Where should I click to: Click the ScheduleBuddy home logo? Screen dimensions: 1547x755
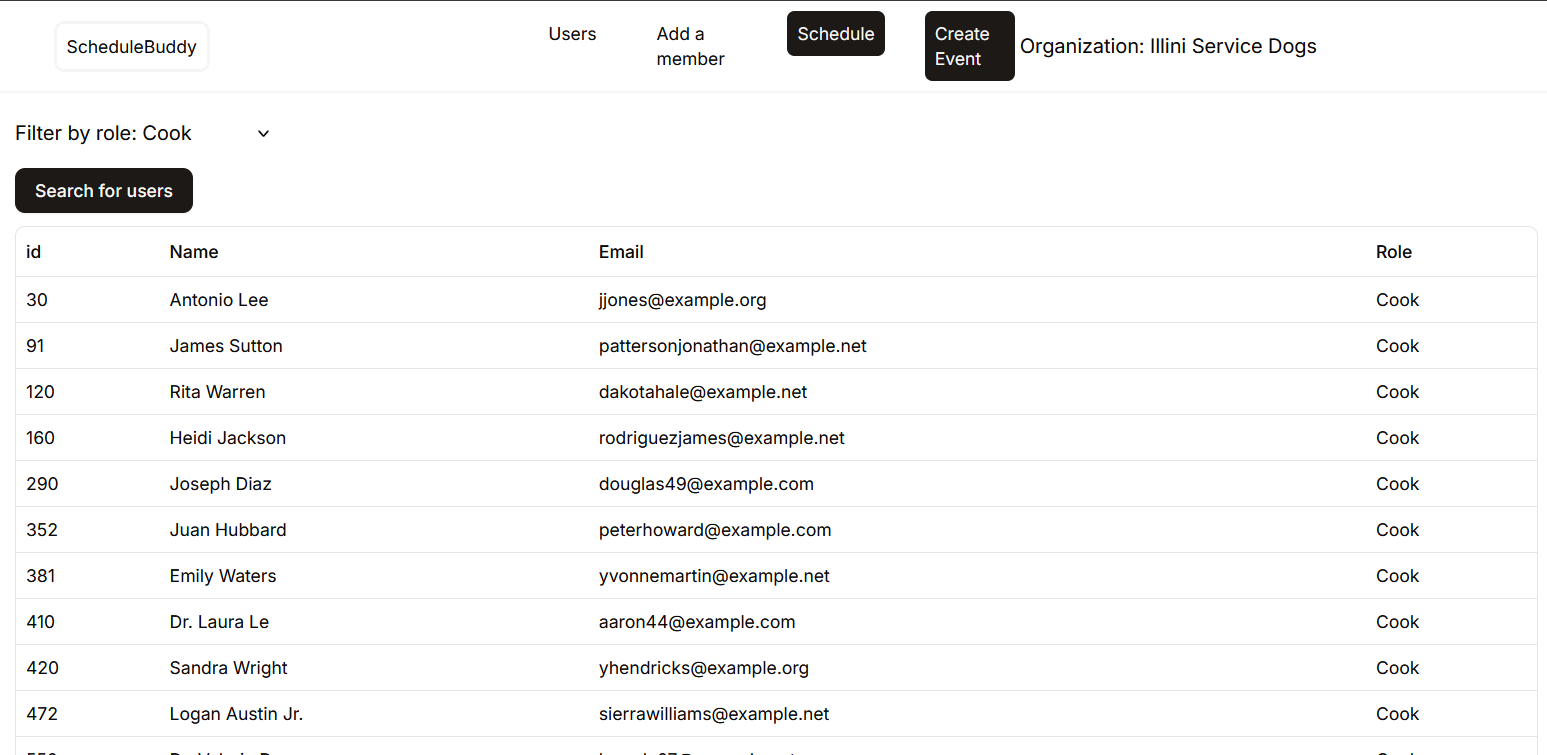click(131, 46)
